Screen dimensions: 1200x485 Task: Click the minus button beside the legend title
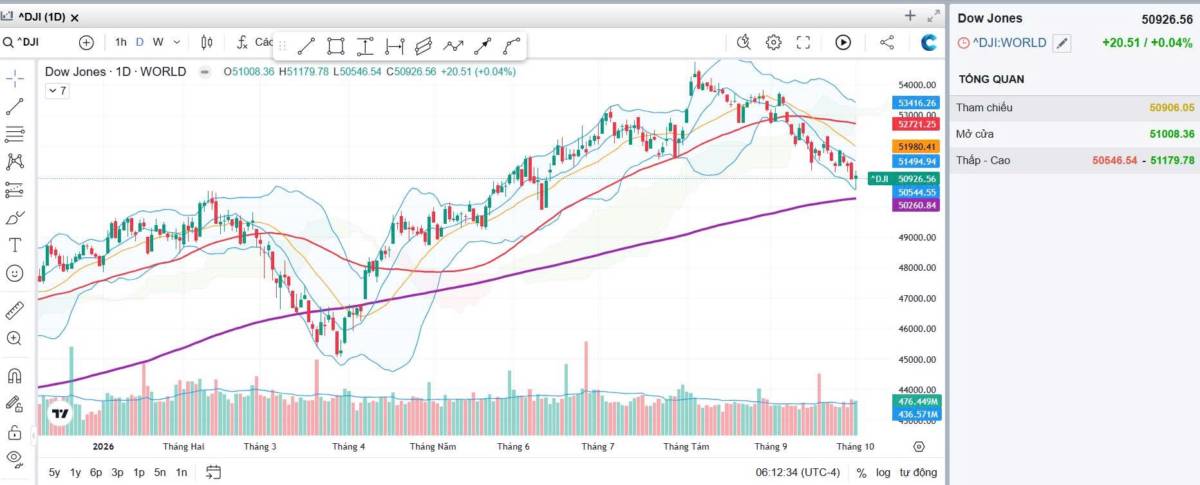click(204, 72)
